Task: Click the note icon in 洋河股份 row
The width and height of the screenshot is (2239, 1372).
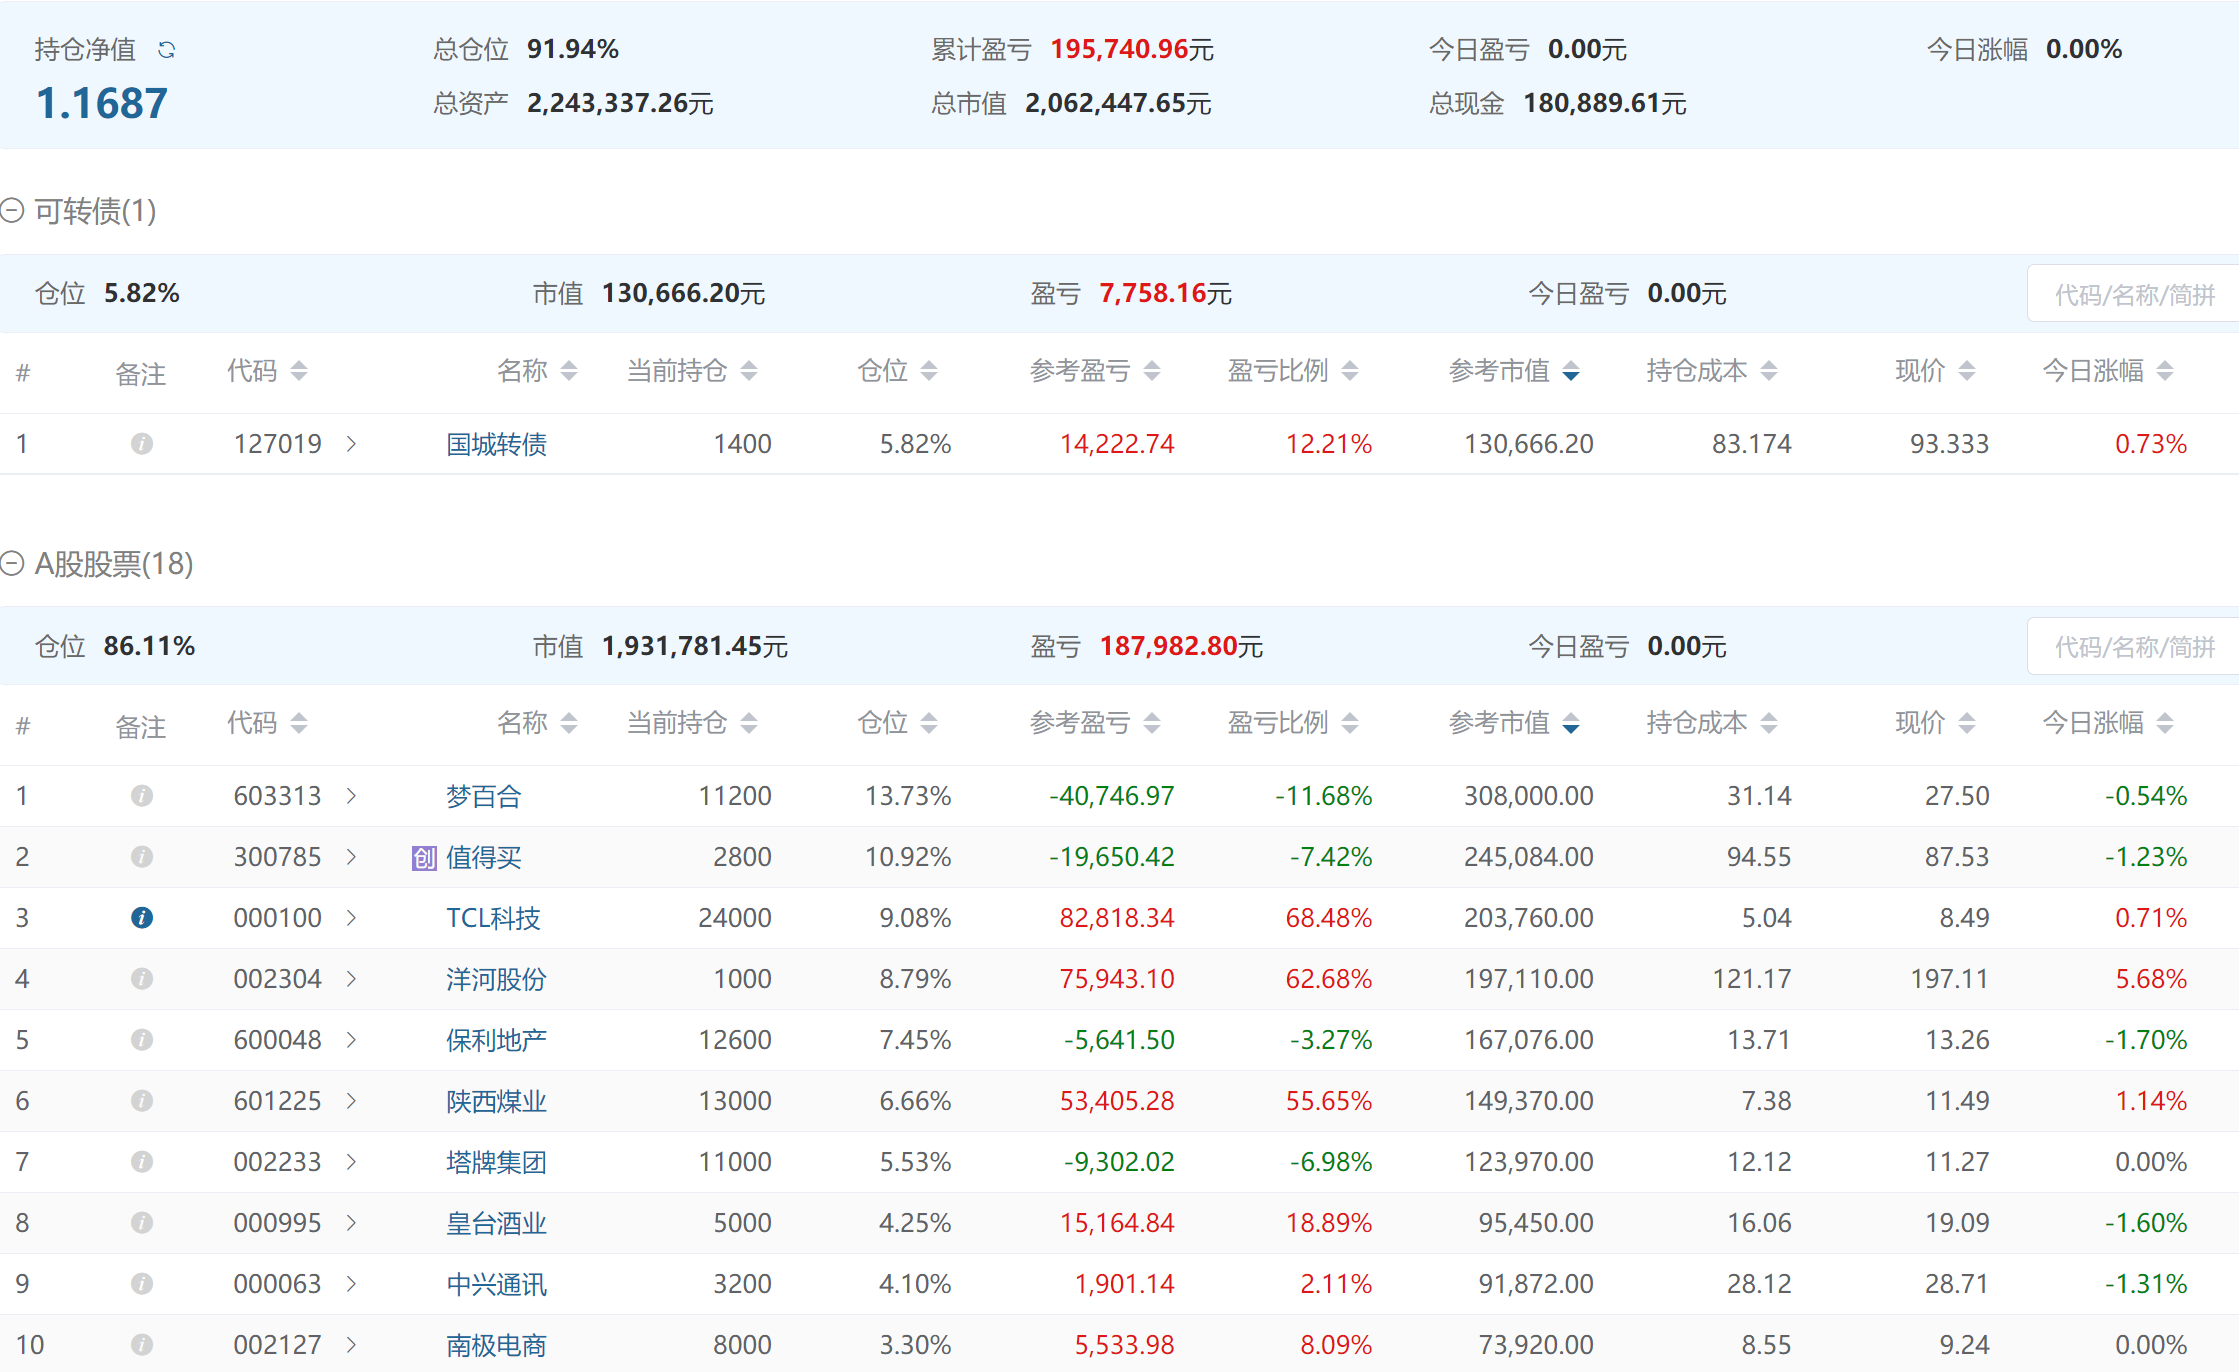Action: pos(142,979)
